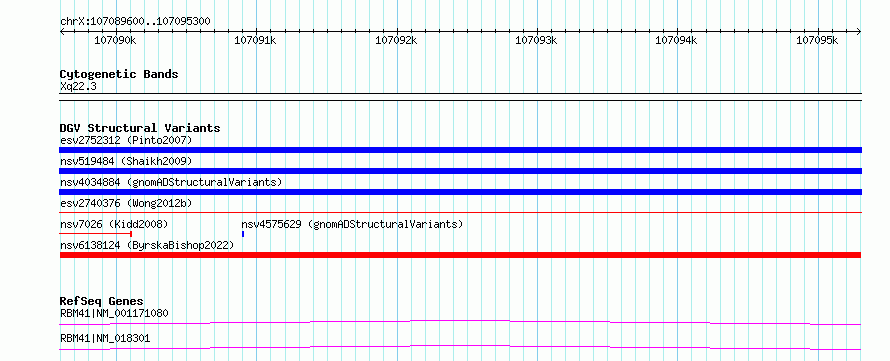Open the nsv6138124 (ByrskaBishop2022) variant label
The image size is (890, 361).
(147, 245)
